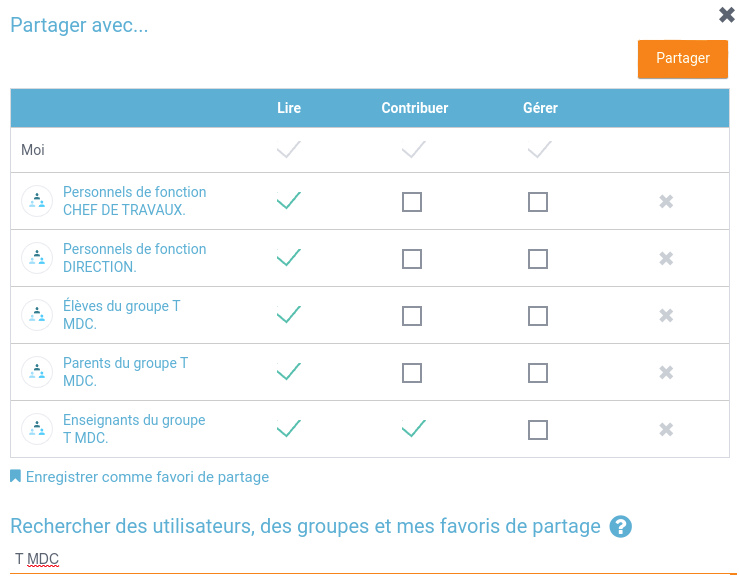Remove DIRECTION group from sharing
The height and width of the screenshot is (585, 739).
tap(666, 259)
